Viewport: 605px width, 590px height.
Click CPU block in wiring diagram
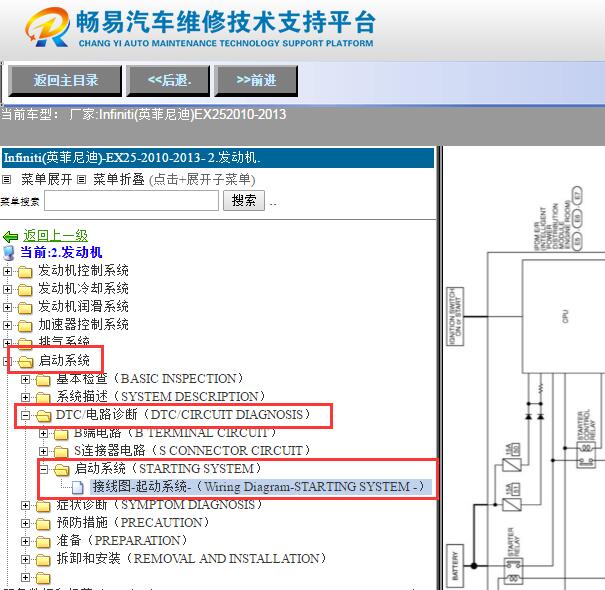tap(565, 316)
